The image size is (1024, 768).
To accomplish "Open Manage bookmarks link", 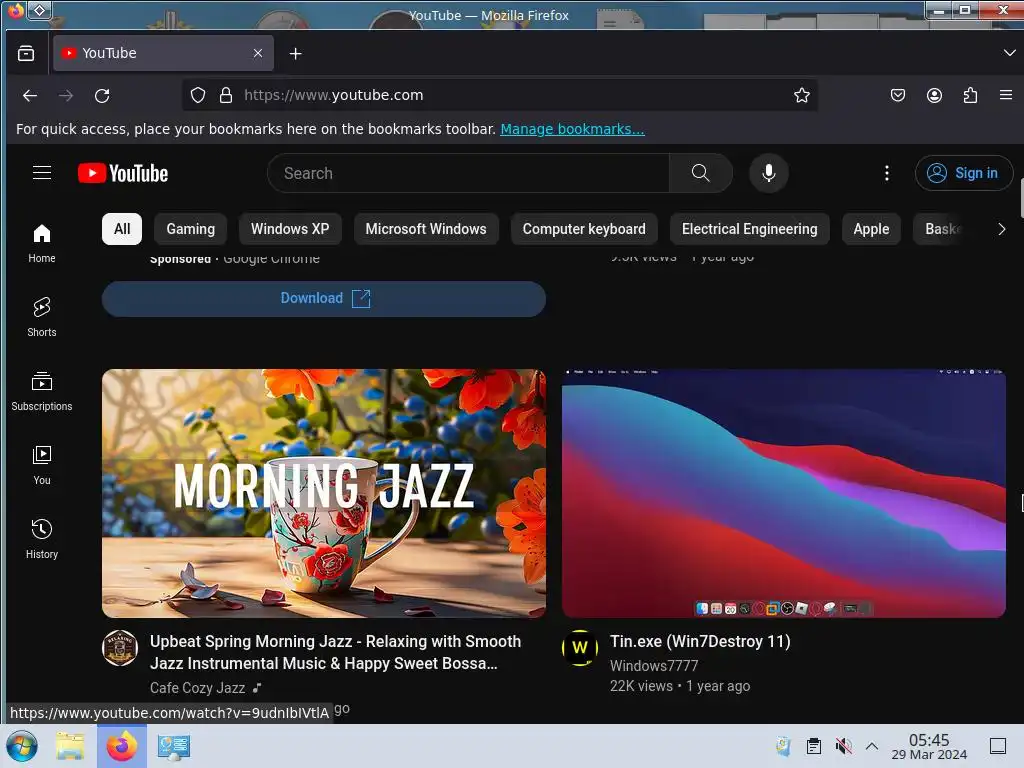I will [572, 129].
